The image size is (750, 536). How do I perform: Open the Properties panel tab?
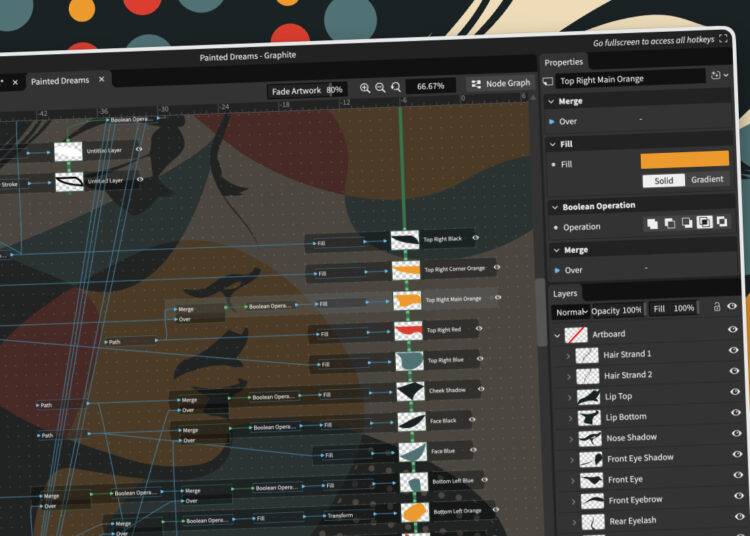point(563,62)
